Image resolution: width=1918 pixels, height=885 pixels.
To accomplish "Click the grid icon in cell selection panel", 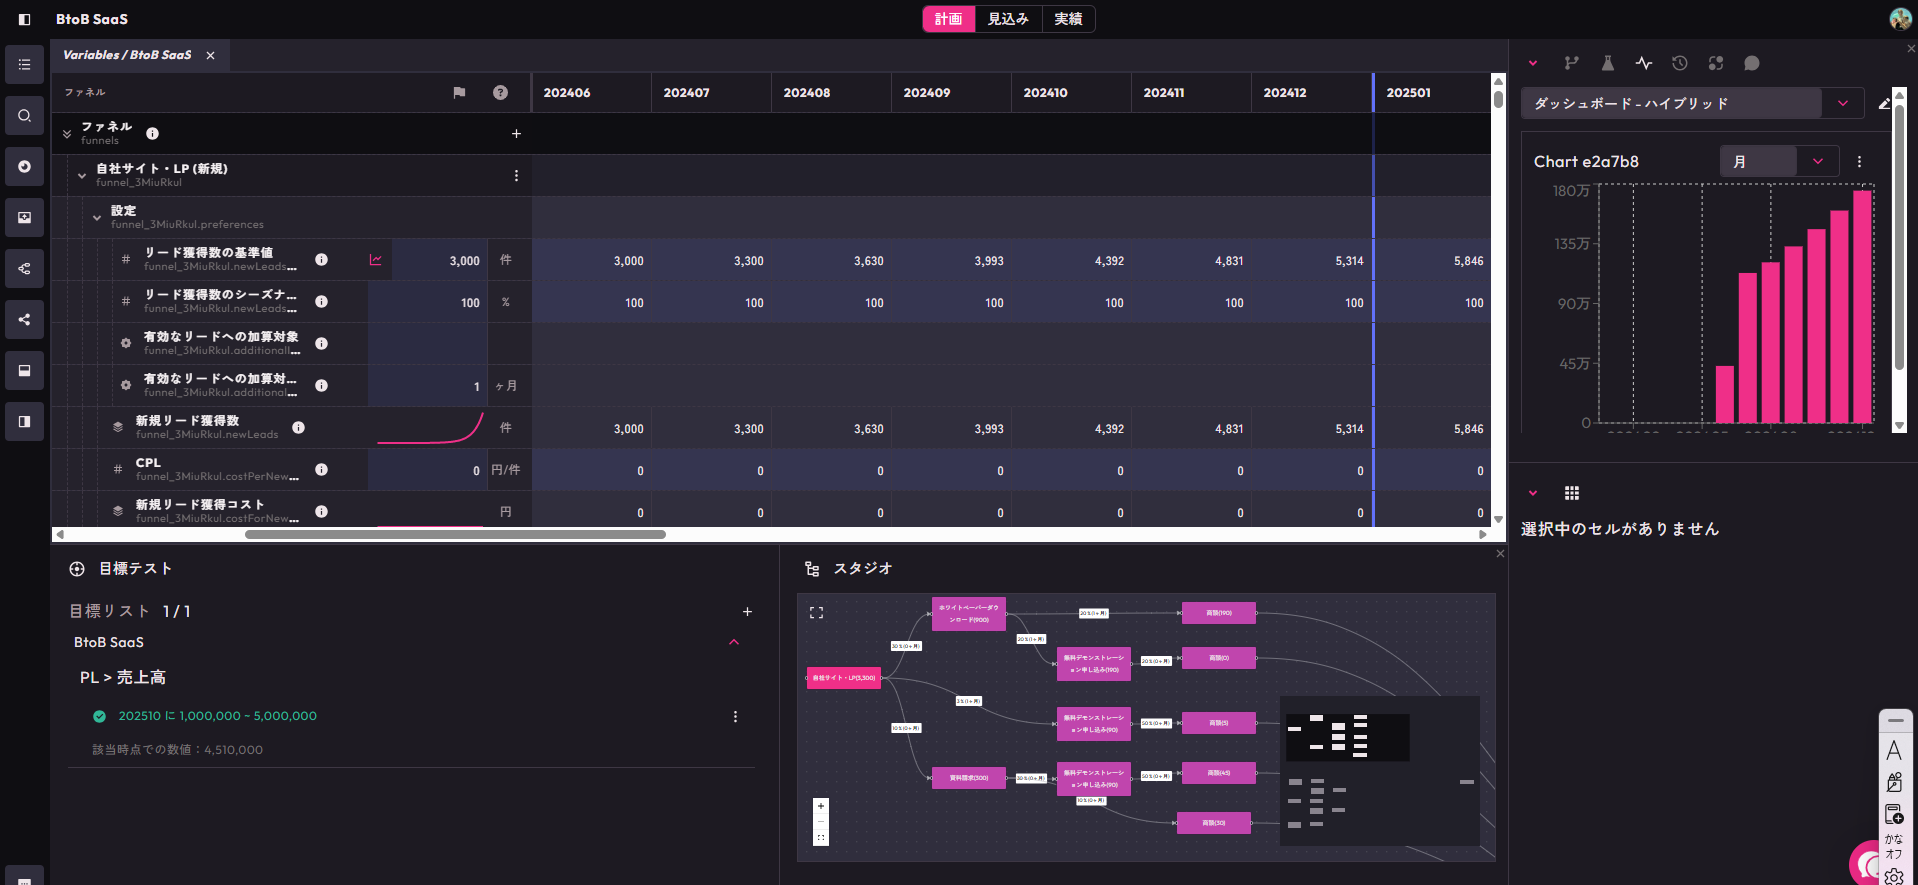I will (x=1571, y=493).
